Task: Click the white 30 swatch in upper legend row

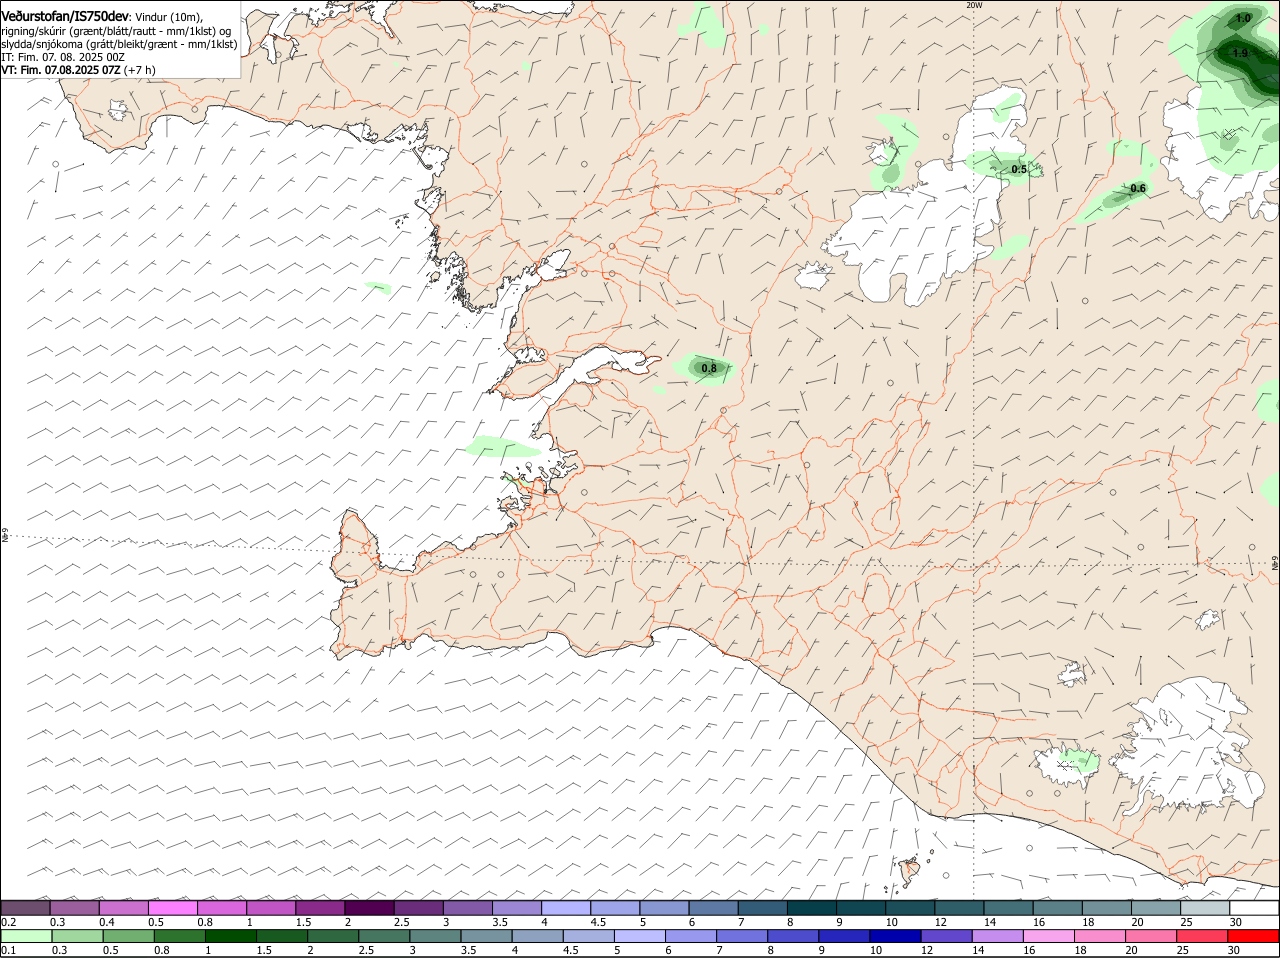Action: tap(1255, 907)
